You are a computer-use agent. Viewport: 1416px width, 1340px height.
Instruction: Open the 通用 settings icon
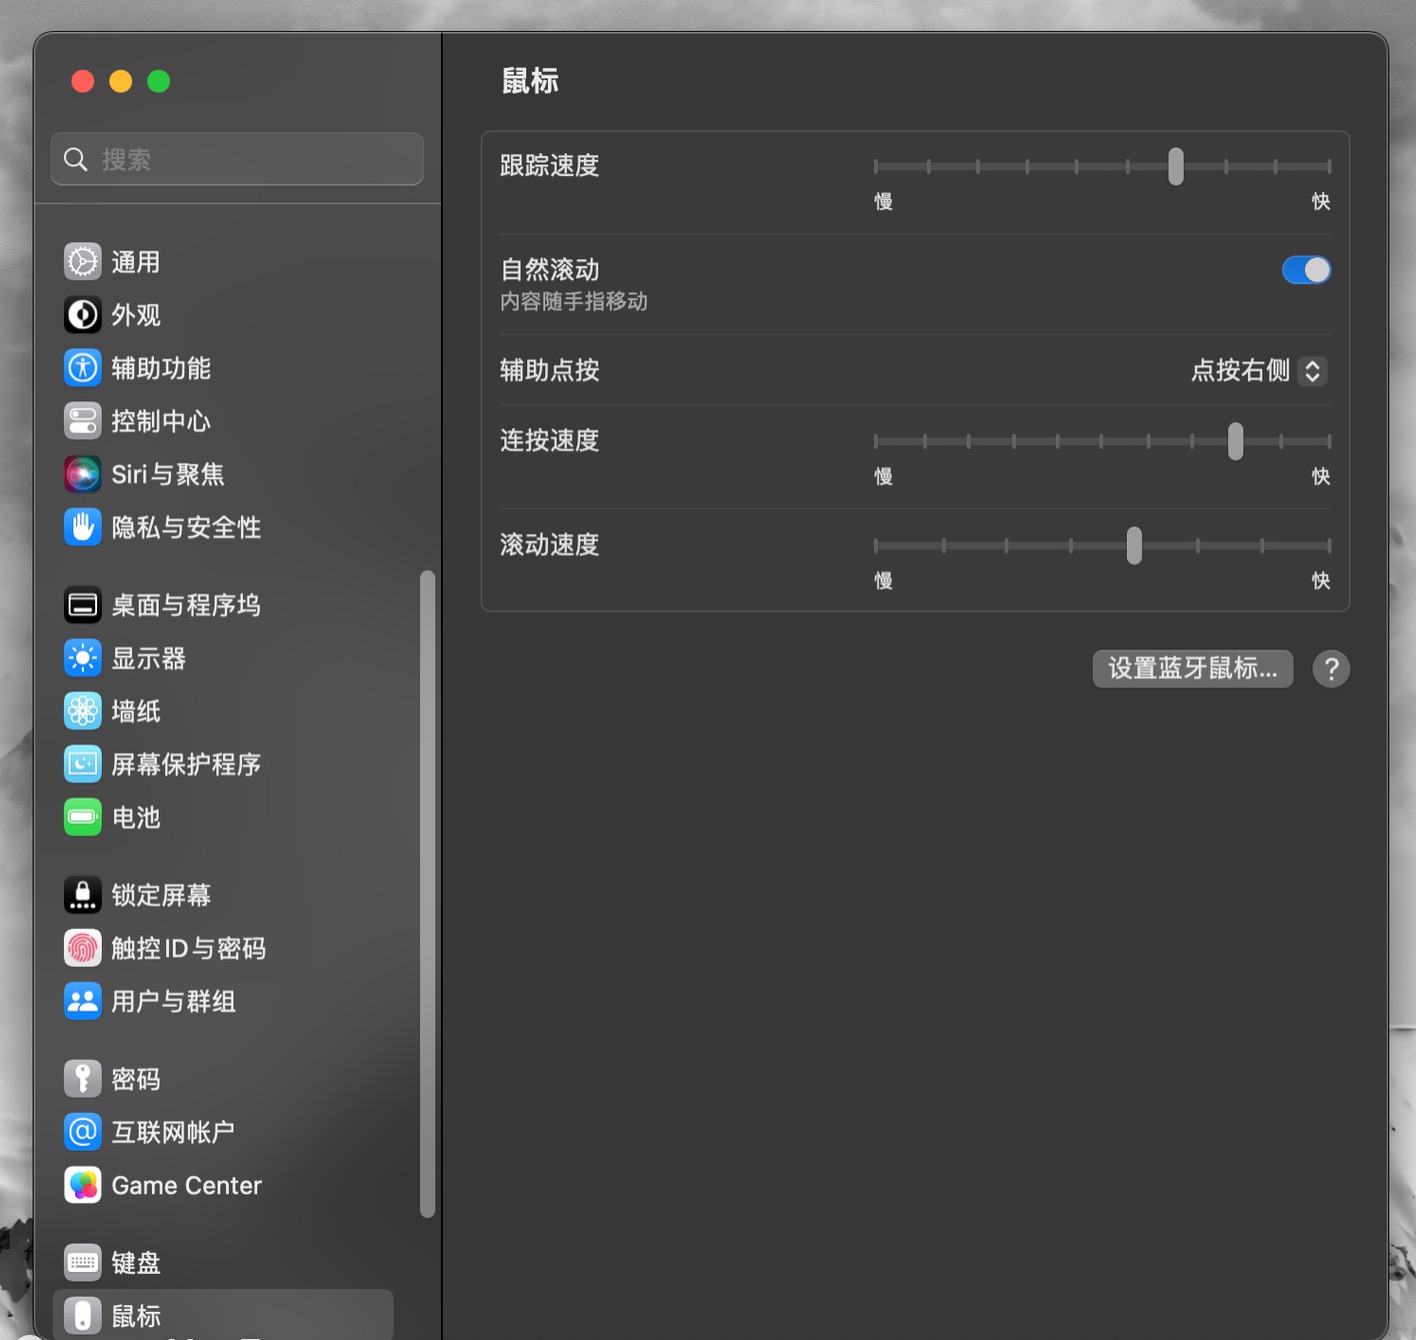coord(83,261)
